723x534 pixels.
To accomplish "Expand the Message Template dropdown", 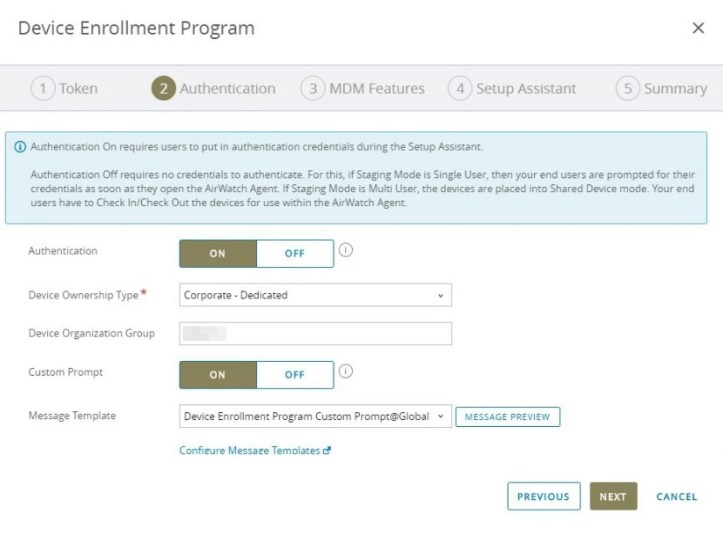I will 315,416.
